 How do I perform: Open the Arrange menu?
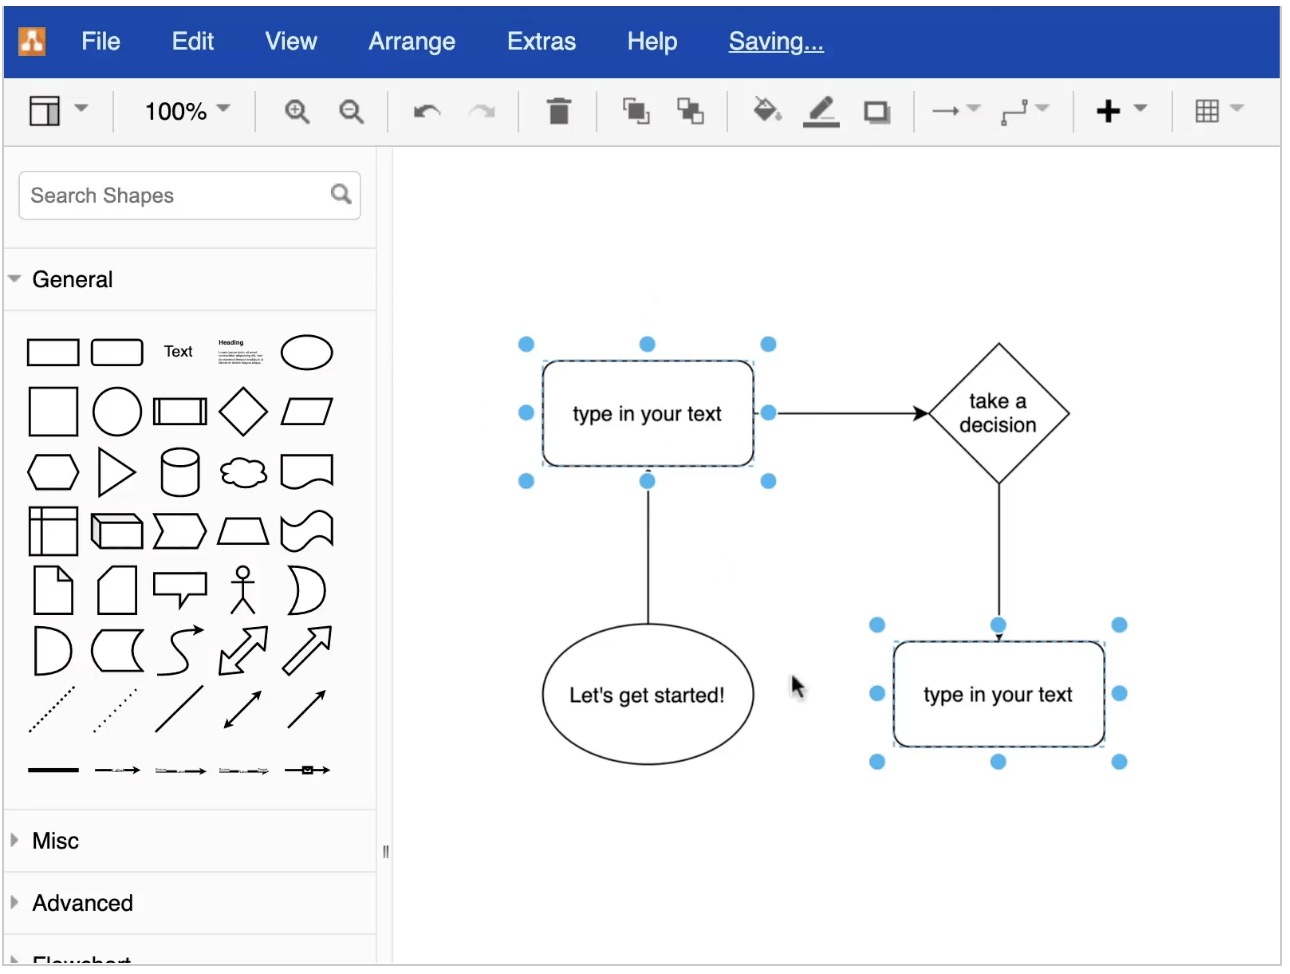point(411,41)
